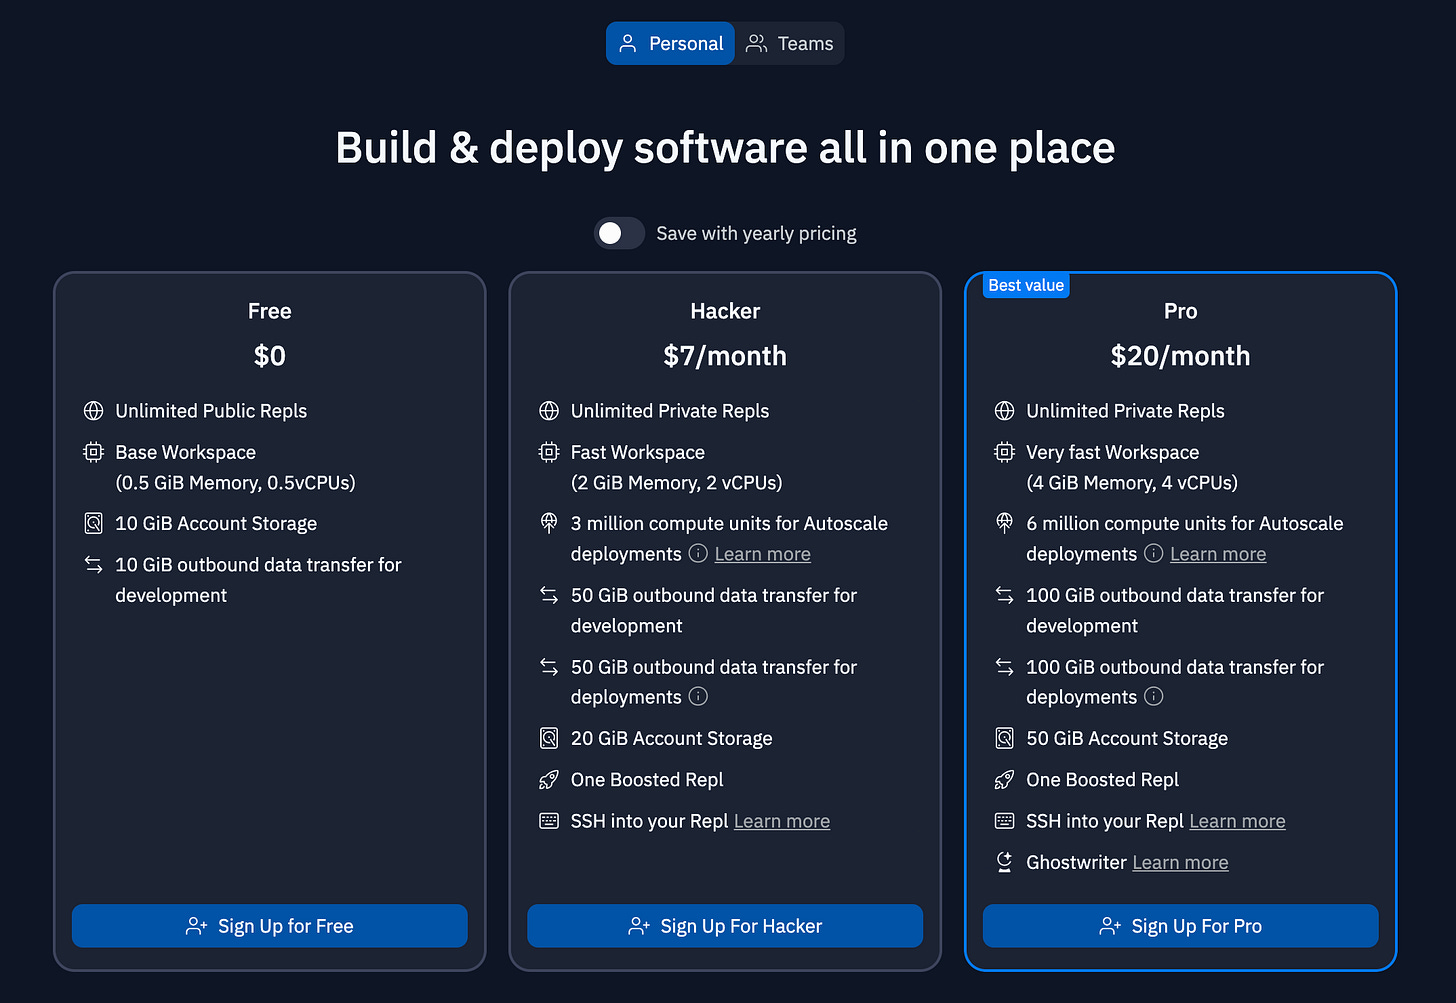Click the $0 price text
Image resolution: width=1456 pixels, height=1003 pixels.
pos(270,356)
